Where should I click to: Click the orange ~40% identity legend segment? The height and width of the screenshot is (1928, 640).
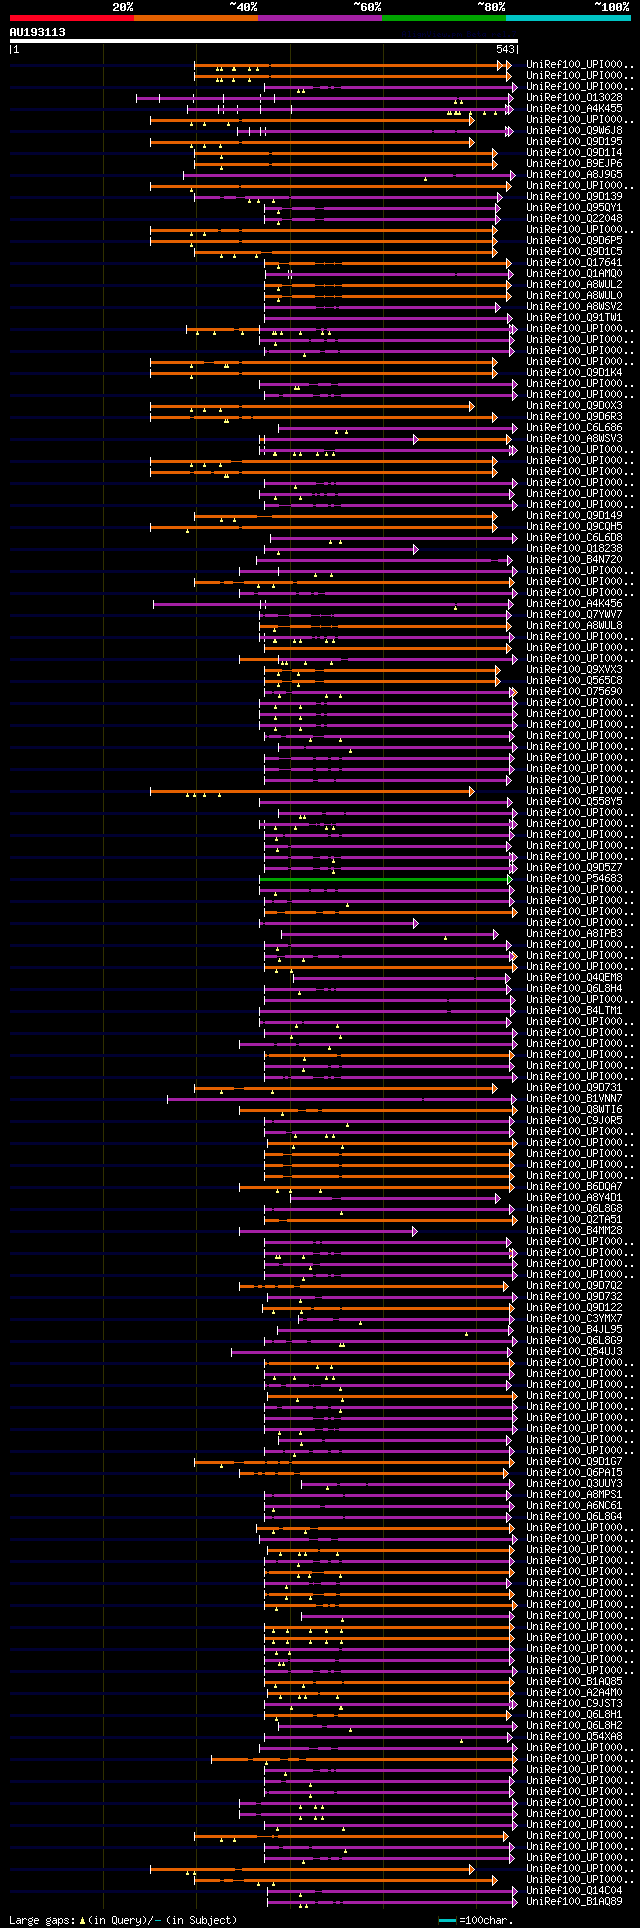click(195, 17)
